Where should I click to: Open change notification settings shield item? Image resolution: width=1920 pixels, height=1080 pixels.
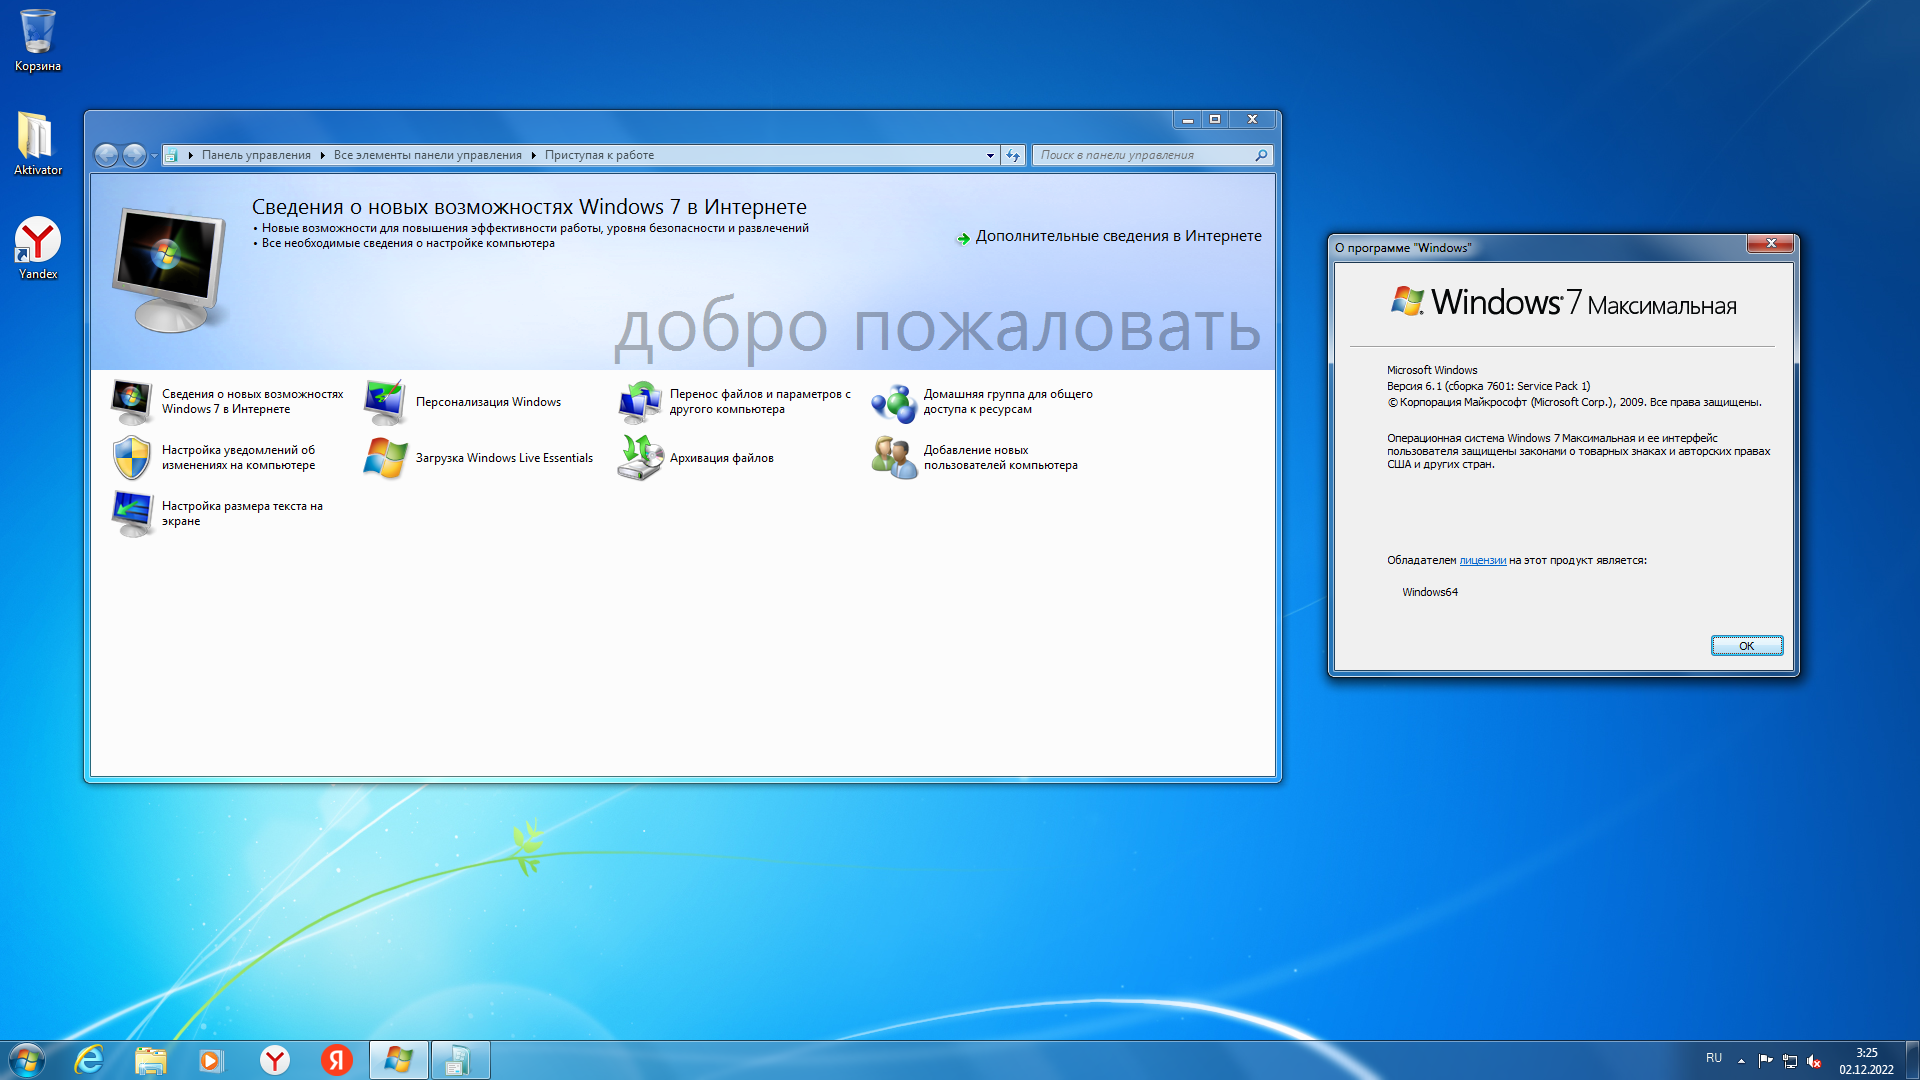(237, 458)
